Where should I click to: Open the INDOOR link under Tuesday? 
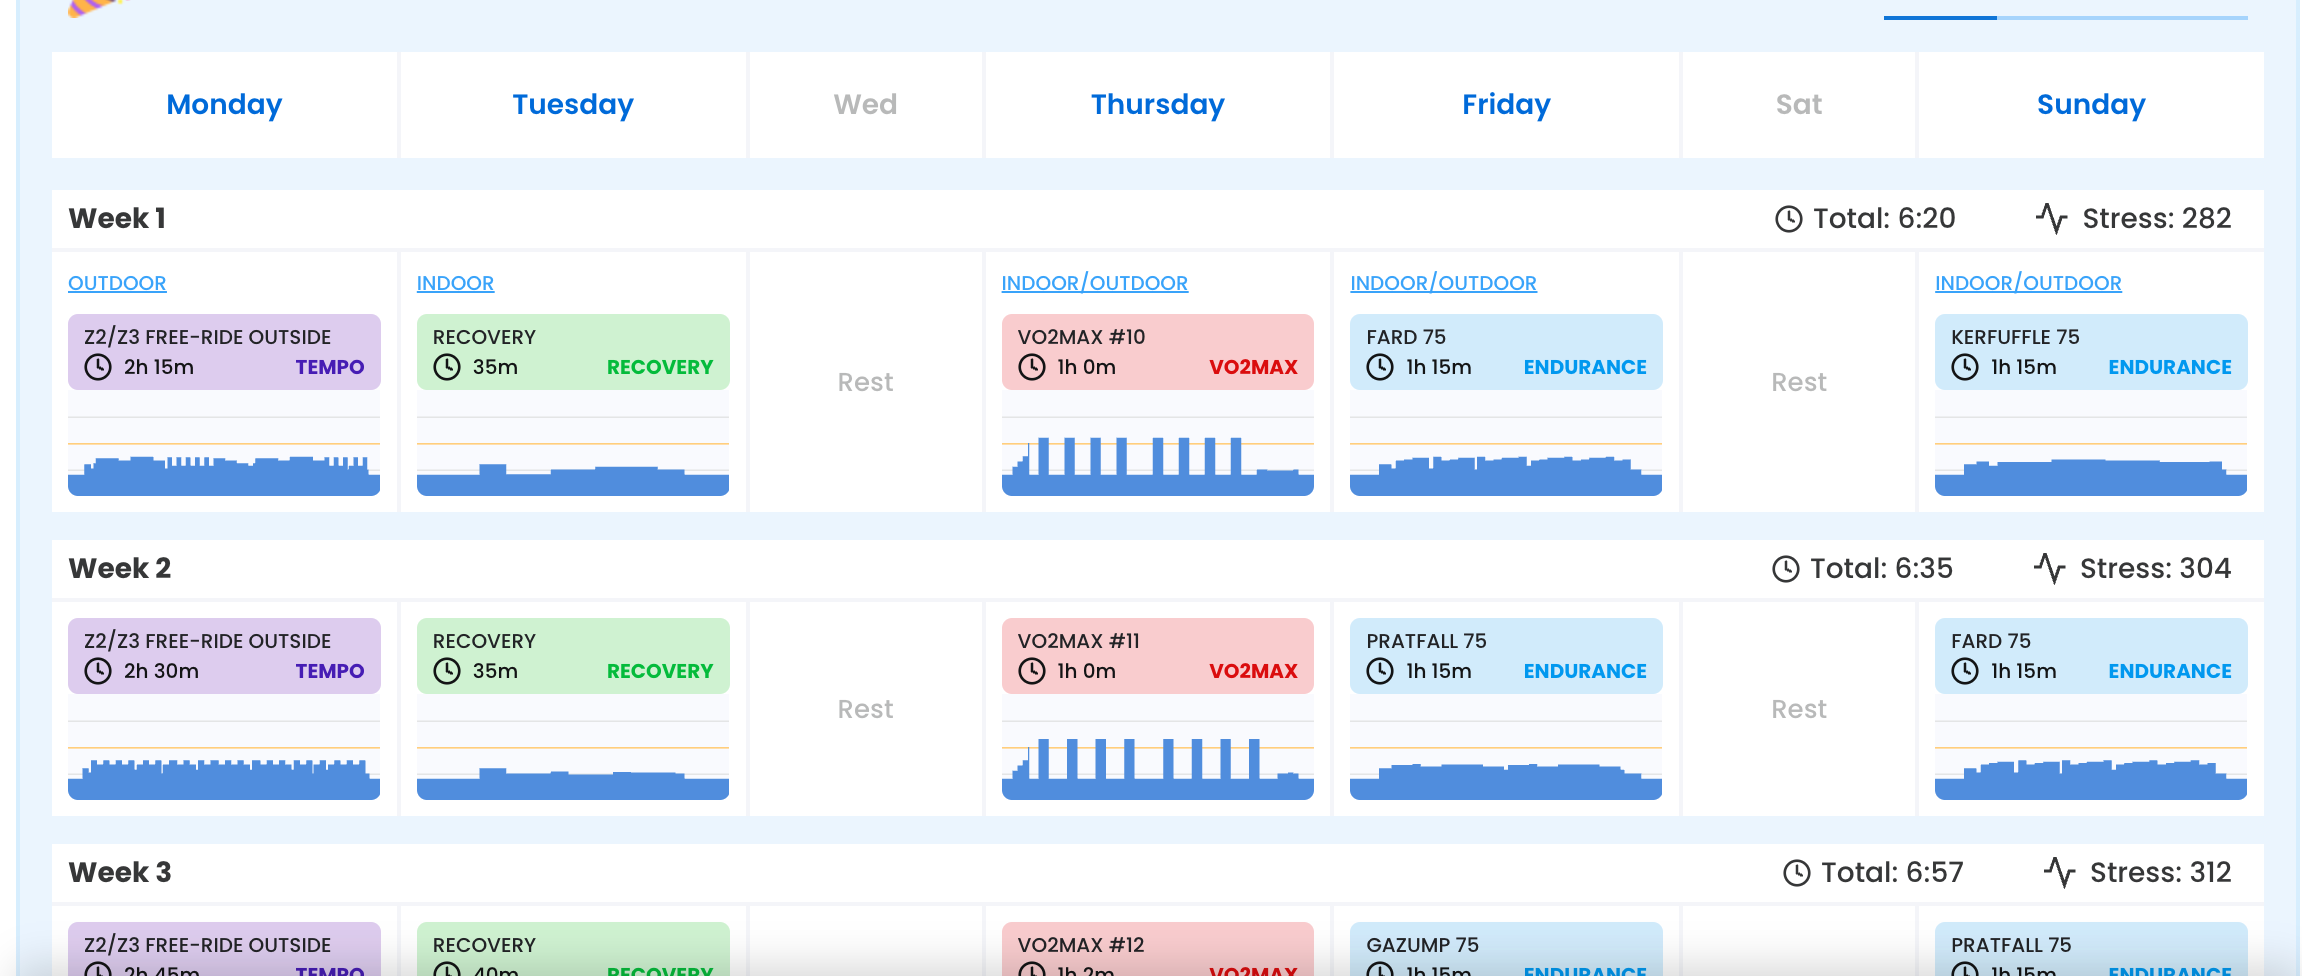coord(455,283)
